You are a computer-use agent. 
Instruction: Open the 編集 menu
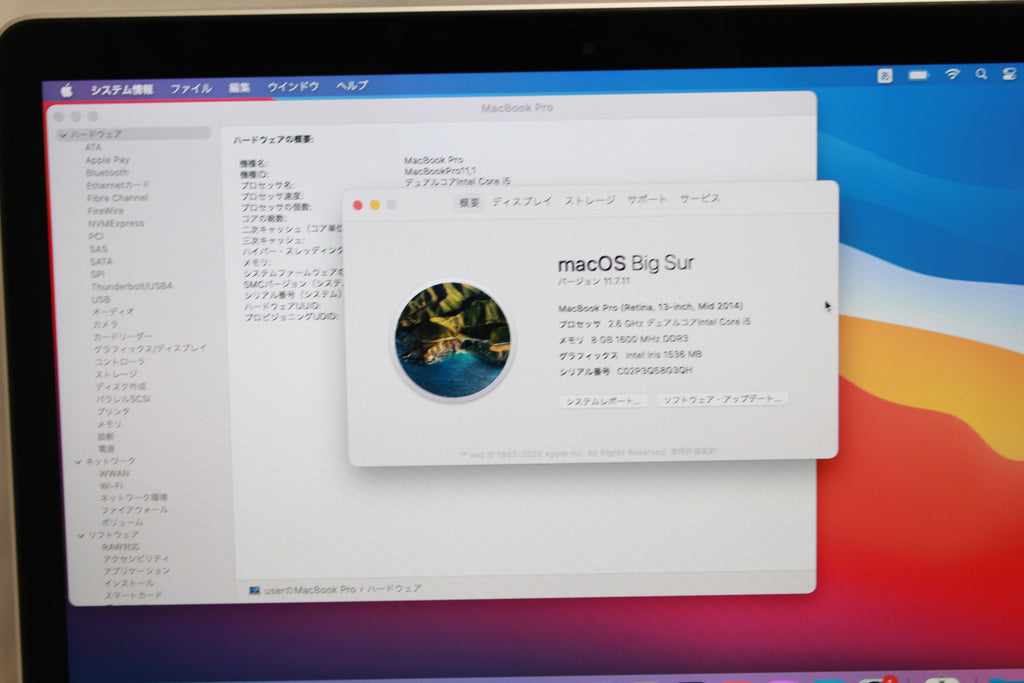point(240,87)
